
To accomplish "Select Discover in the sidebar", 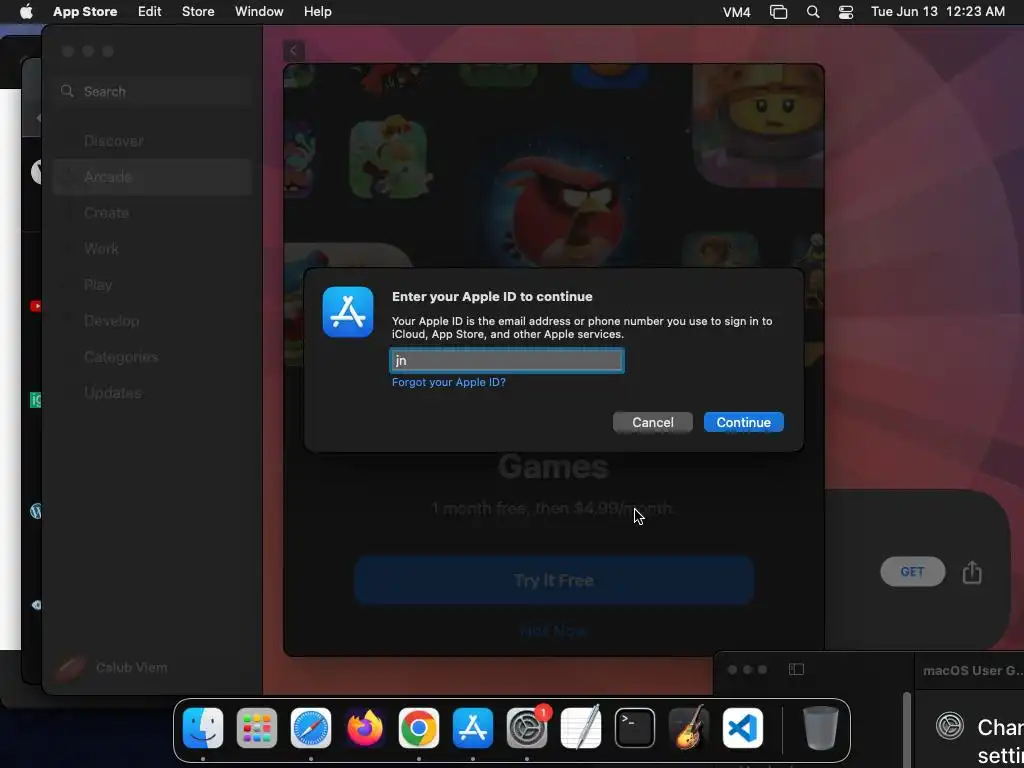I will pos(153,141).
